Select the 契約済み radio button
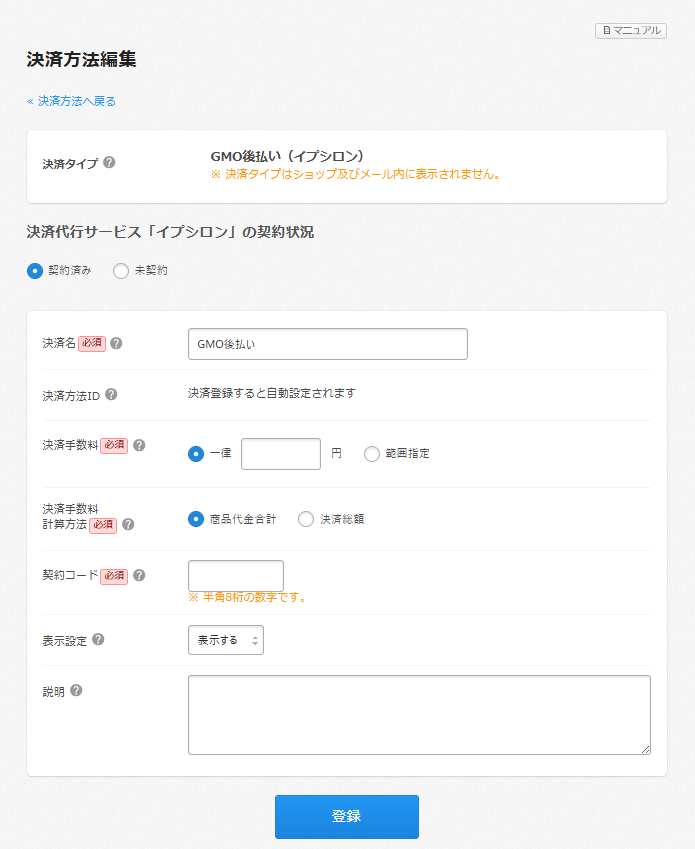The height and width of the screenshot is (849, 695). pyautogui.click(x=35, y=270)
